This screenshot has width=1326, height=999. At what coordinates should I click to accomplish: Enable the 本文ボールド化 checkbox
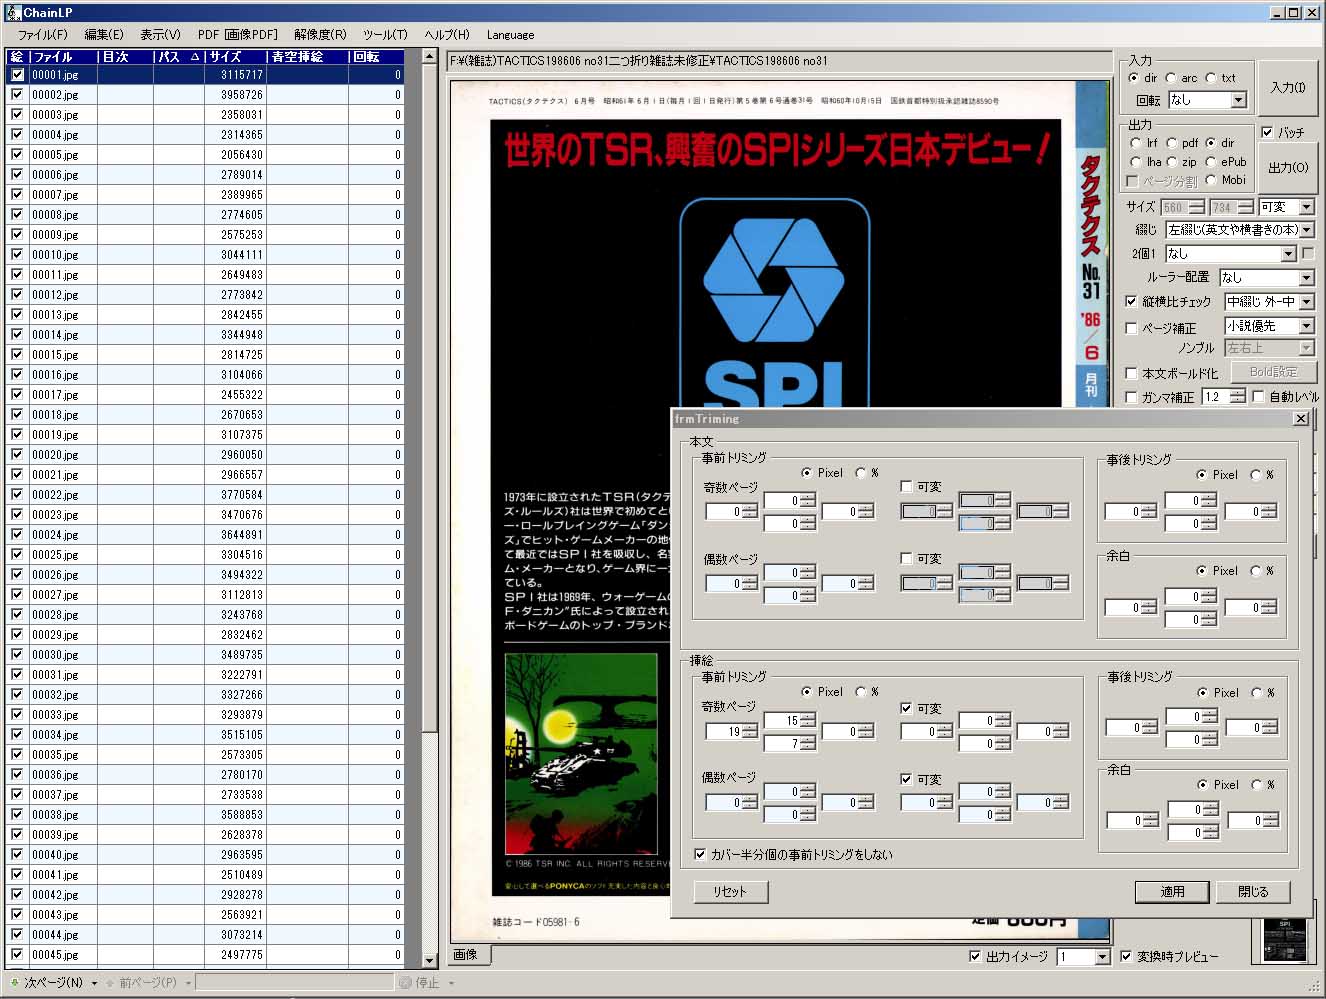pos(1131,373)
